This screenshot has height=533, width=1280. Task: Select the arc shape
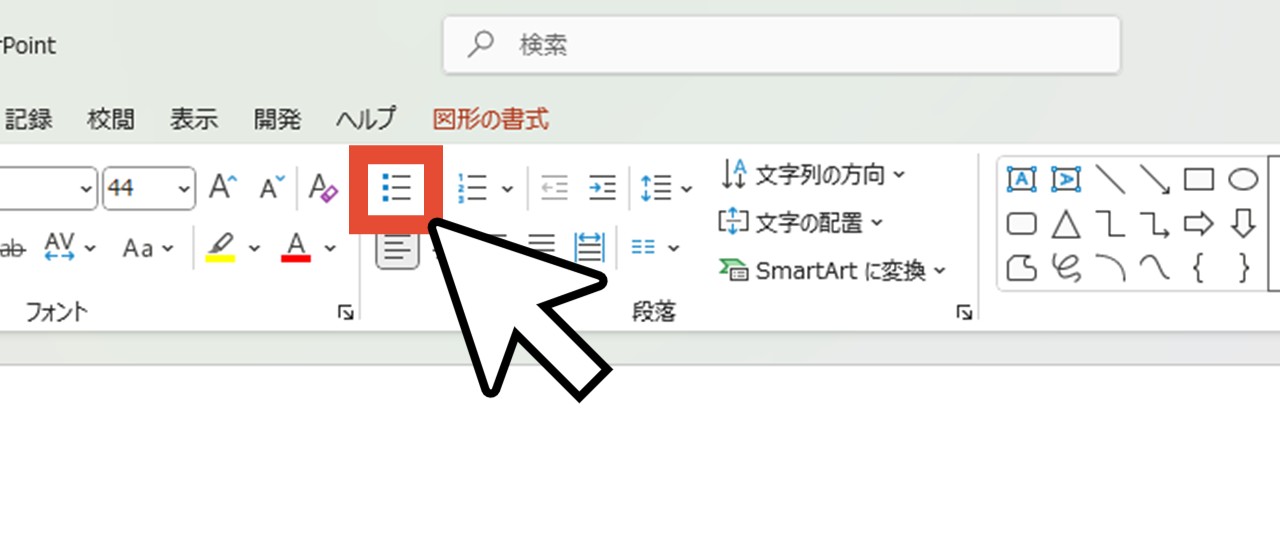tap(1110, 268)
